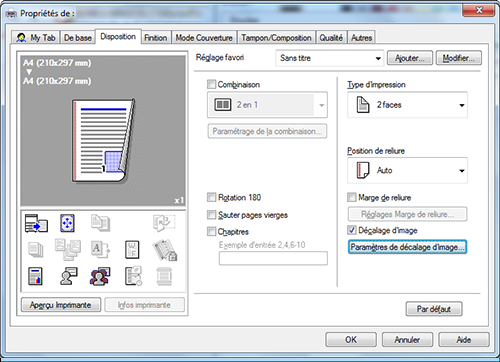Click the printer-to-paper output icon with blue arrow
This screenshot has height=362, width=500.
(36, 223)
